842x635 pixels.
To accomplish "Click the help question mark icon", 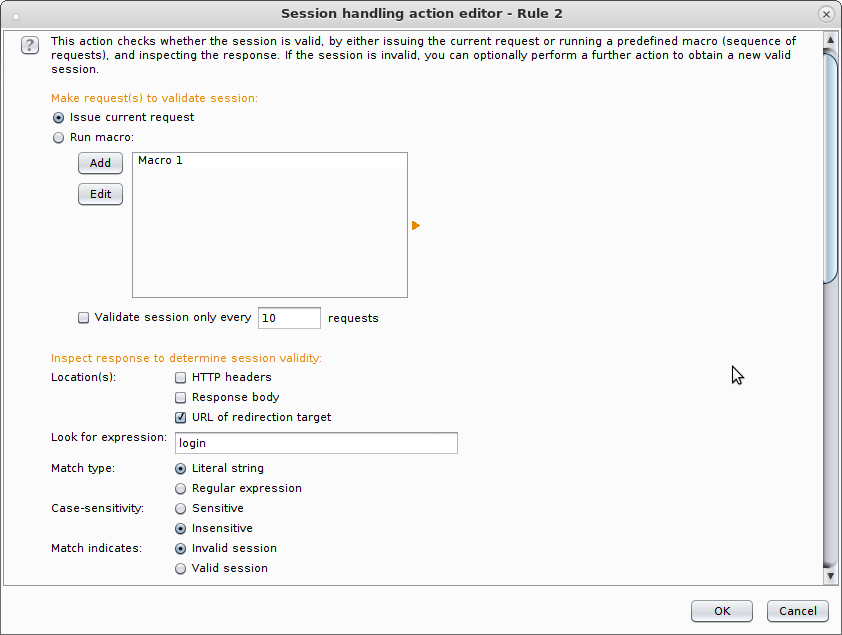I will click(x=30, y=45).
